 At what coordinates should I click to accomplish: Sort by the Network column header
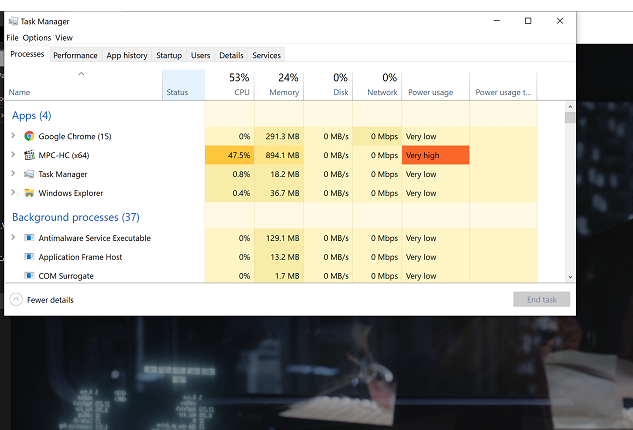pyautogui.click(x=377, y=85)
